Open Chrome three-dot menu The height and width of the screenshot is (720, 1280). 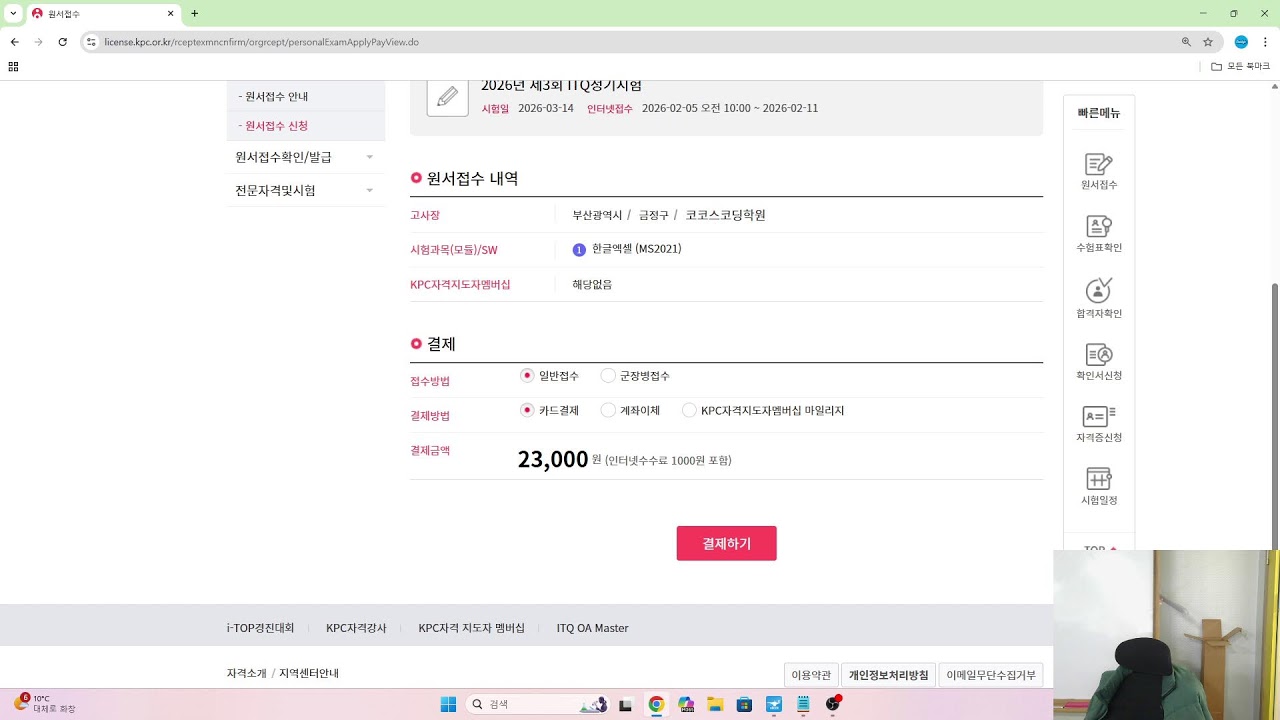point(1265,42)
